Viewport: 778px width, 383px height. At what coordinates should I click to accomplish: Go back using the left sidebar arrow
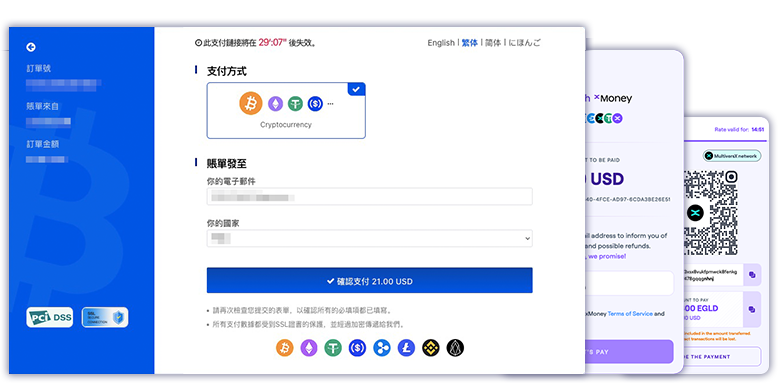pos(31,47)
